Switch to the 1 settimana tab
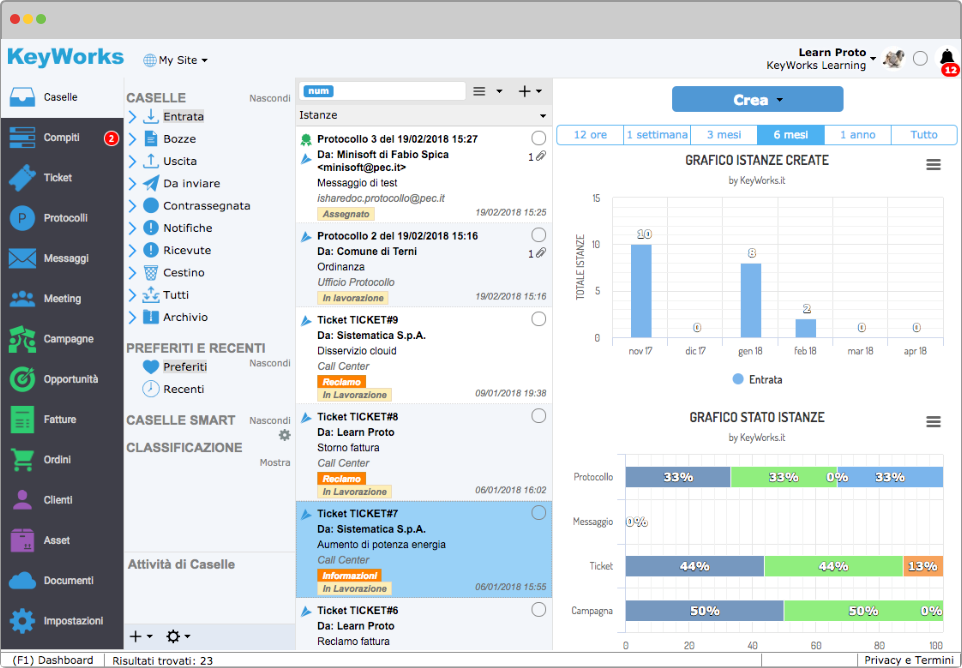The height and width of the screenshot is (668, 962). 657,135
